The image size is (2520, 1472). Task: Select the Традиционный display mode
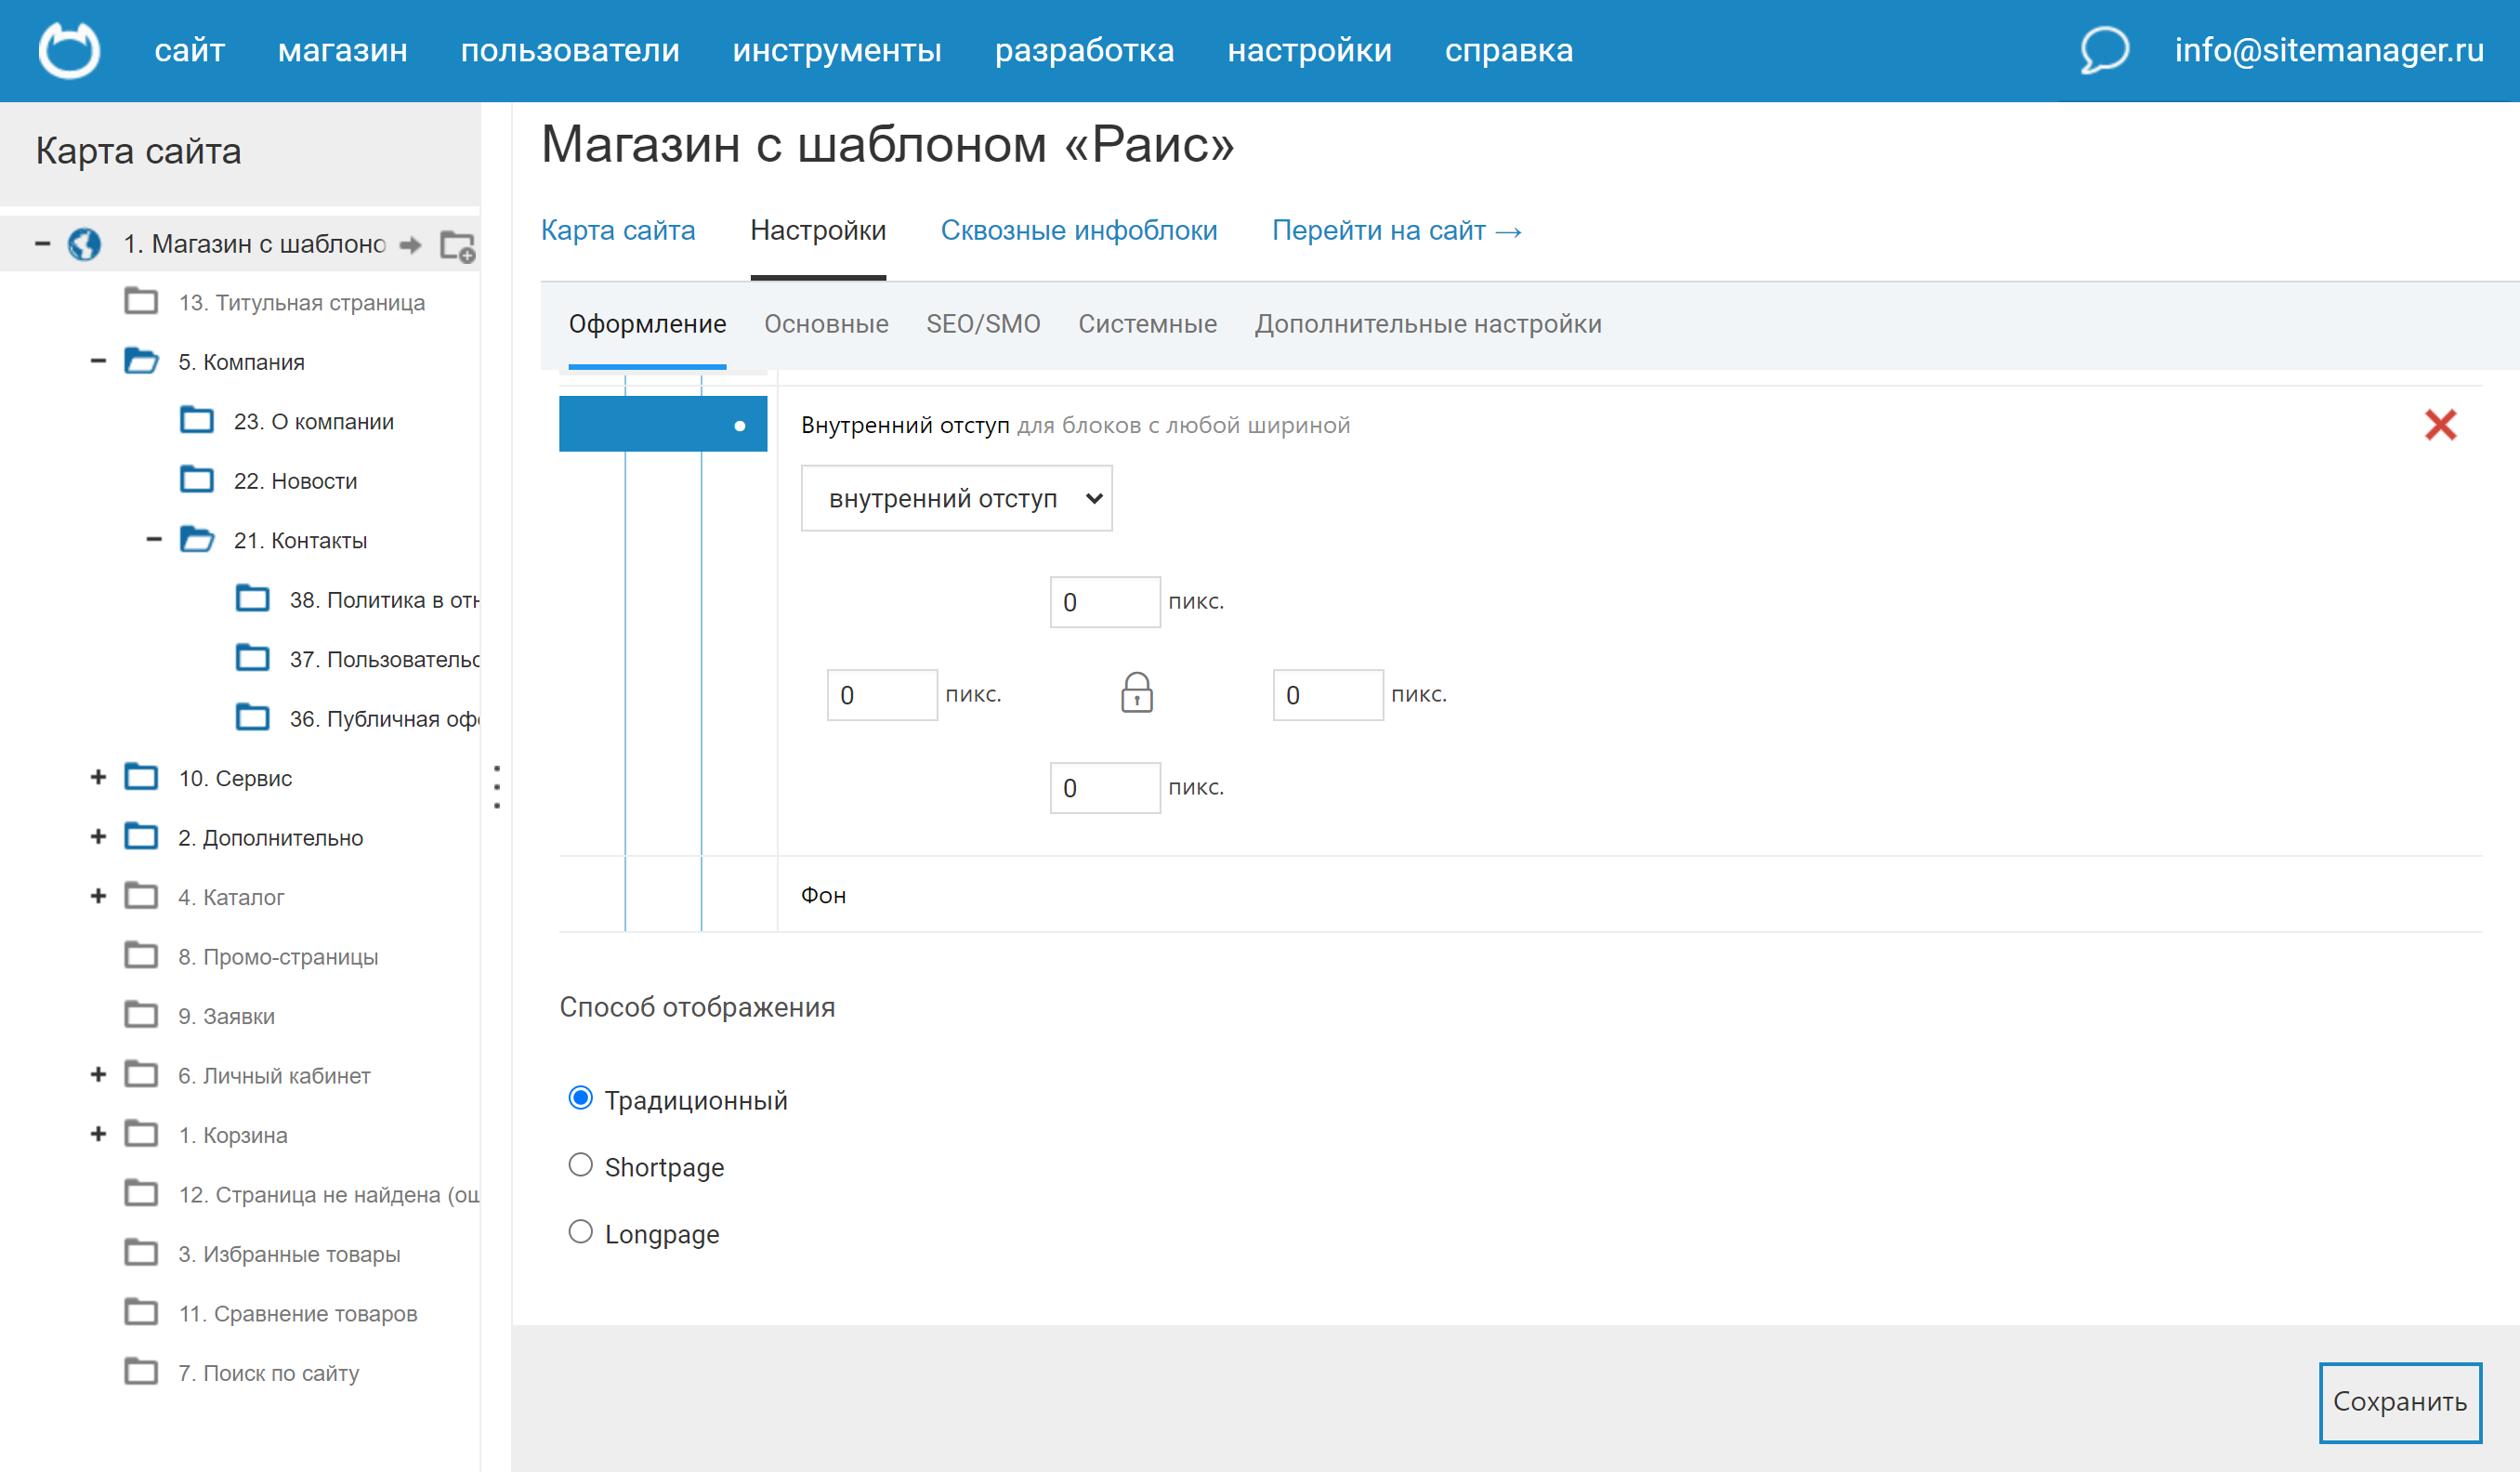tap(580, 1098)
